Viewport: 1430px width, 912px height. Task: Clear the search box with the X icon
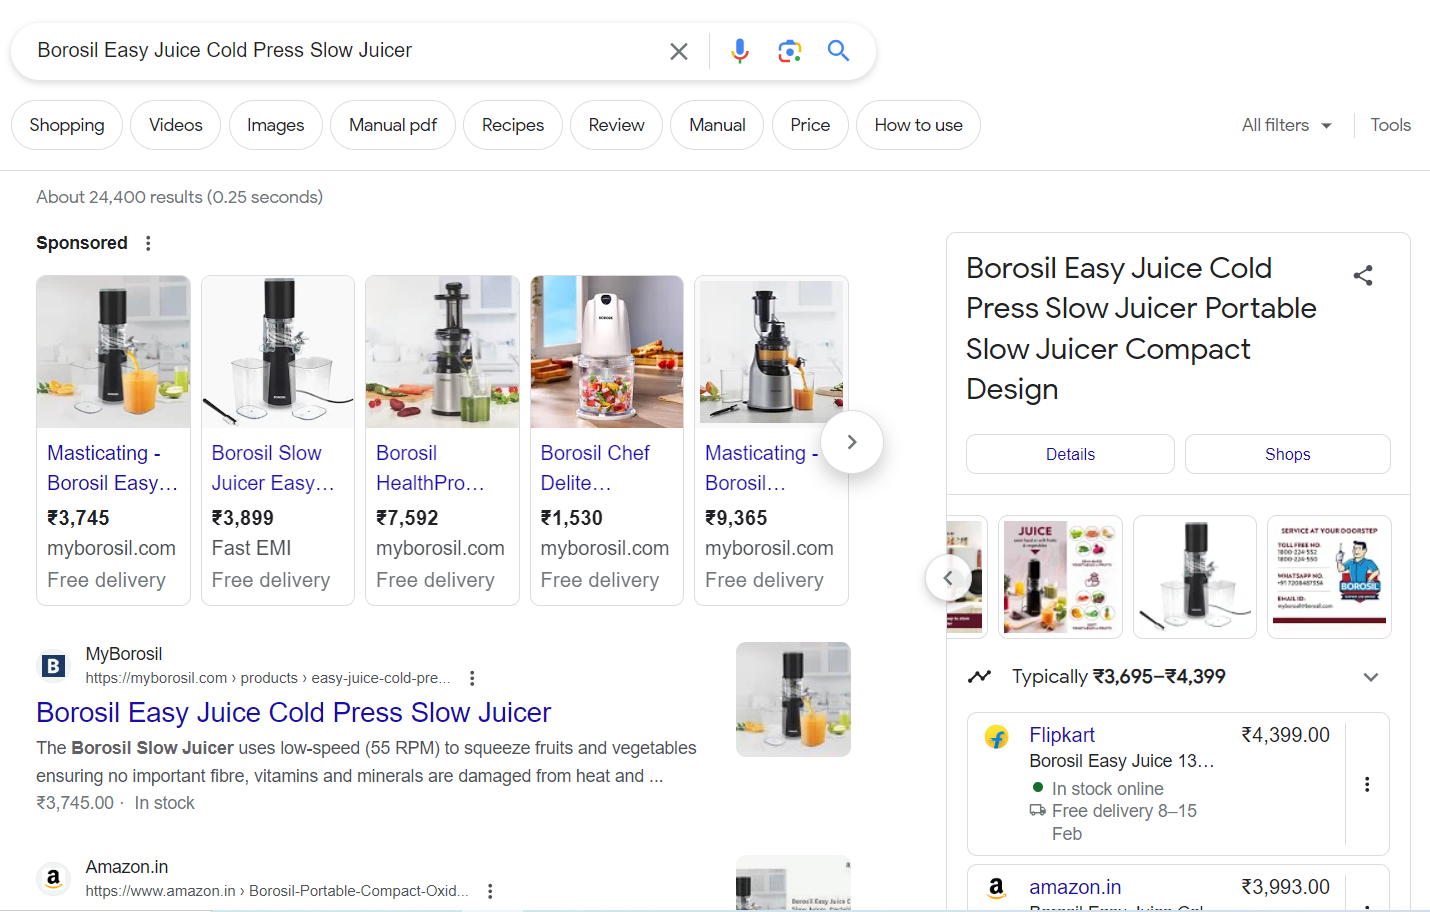[x=679, y=51]
